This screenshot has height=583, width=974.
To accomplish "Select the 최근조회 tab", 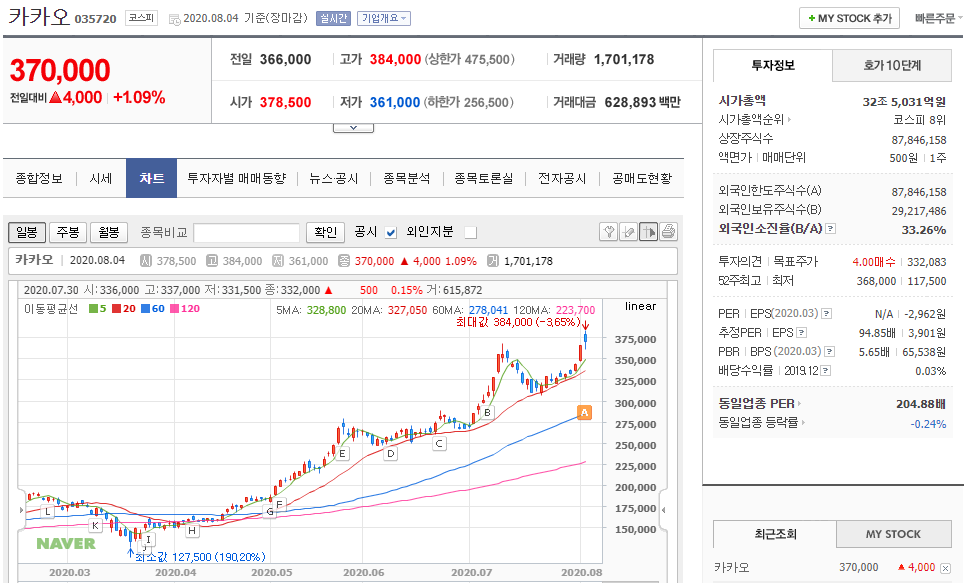I will (775, 534).
